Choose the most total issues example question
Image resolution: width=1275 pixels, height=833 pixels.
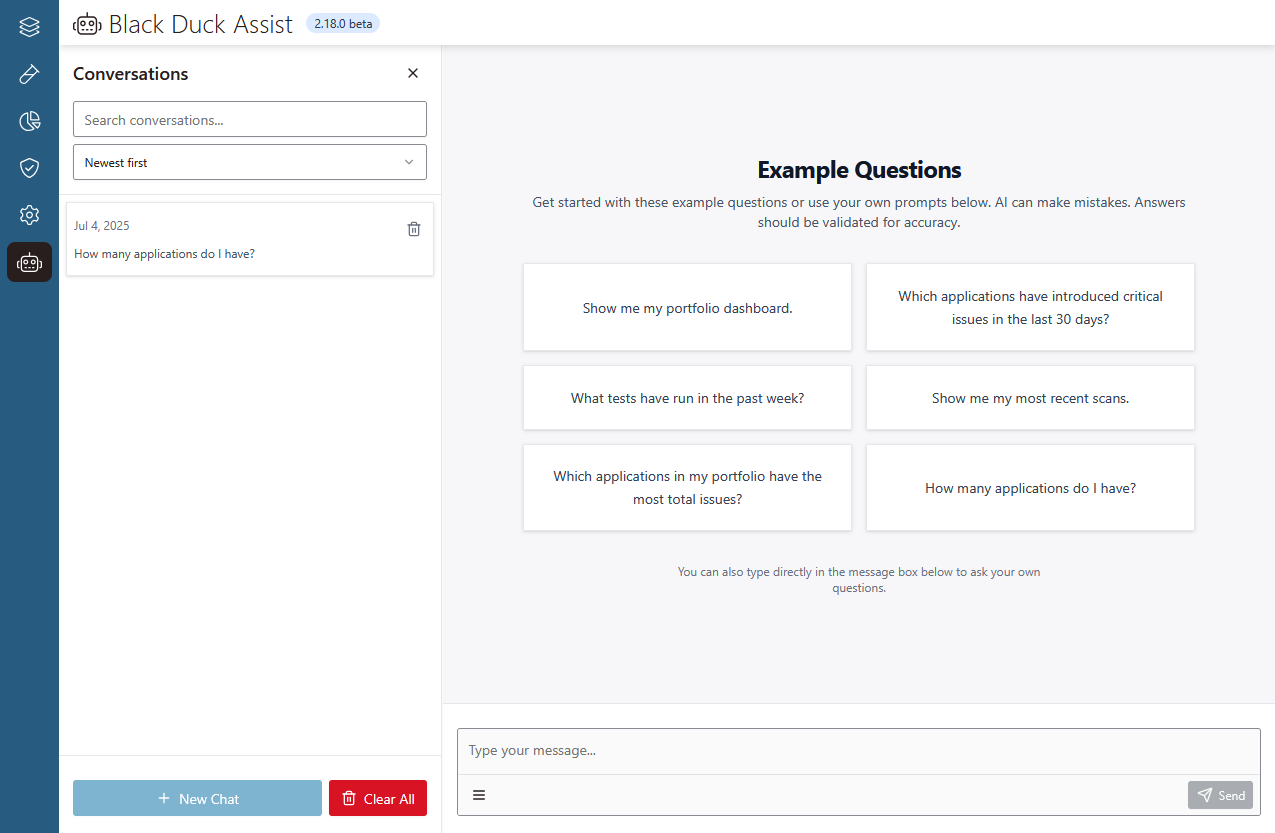click(x=687, y=487)
